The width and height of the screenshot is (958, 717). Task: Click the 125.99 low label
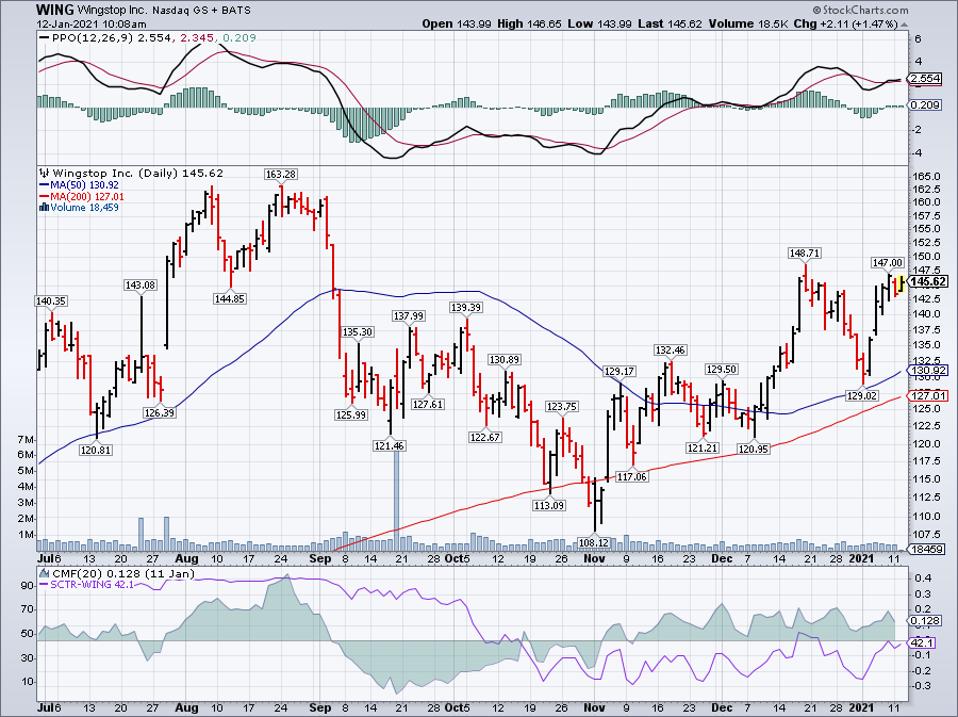[x=351, y=415]
